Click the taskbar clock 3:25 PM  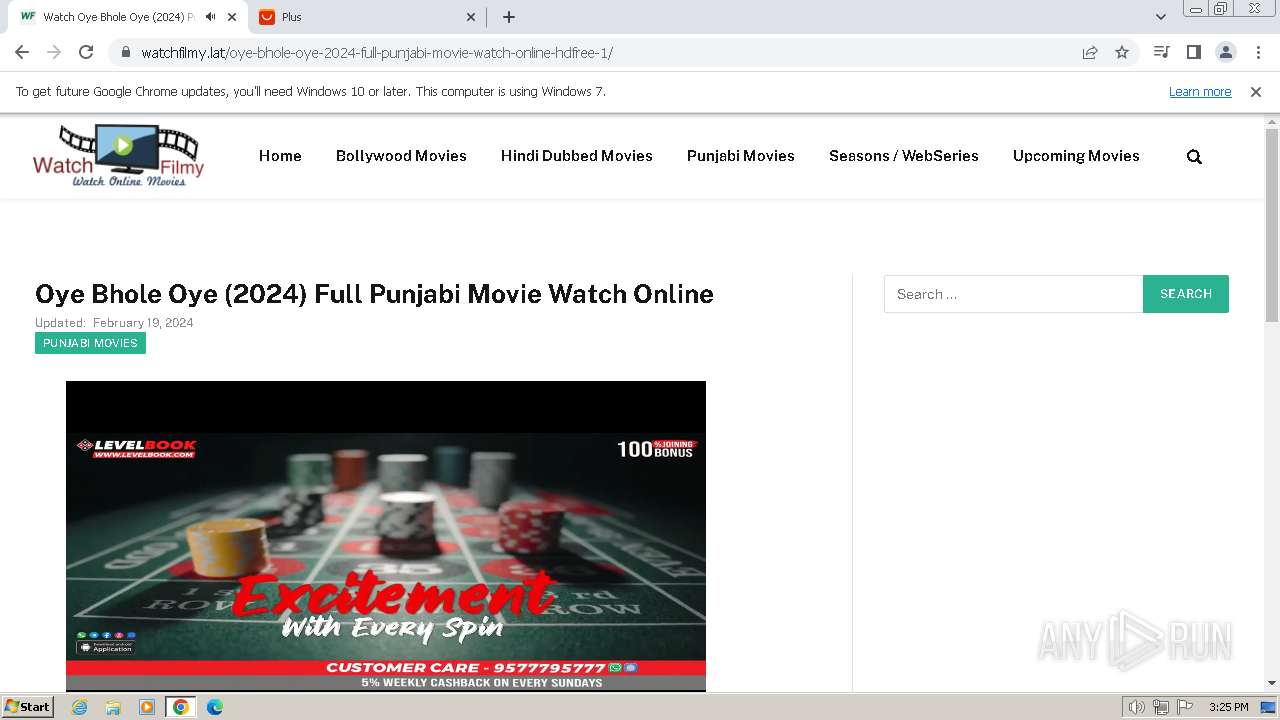[1228, 707]
